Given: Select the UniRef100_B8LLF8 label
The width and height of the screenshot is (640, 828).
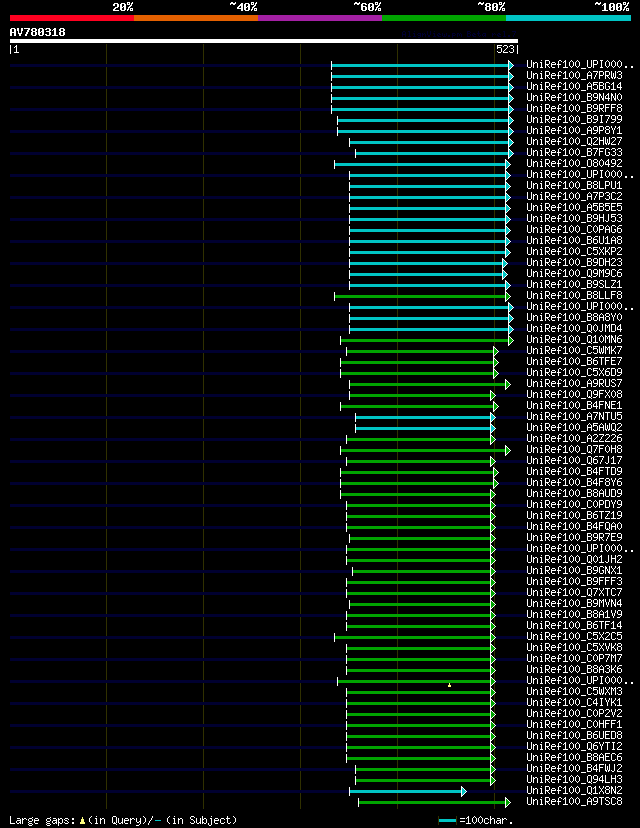Looking at the screenshot, I should pyautogui.click(x=574, y=296).
